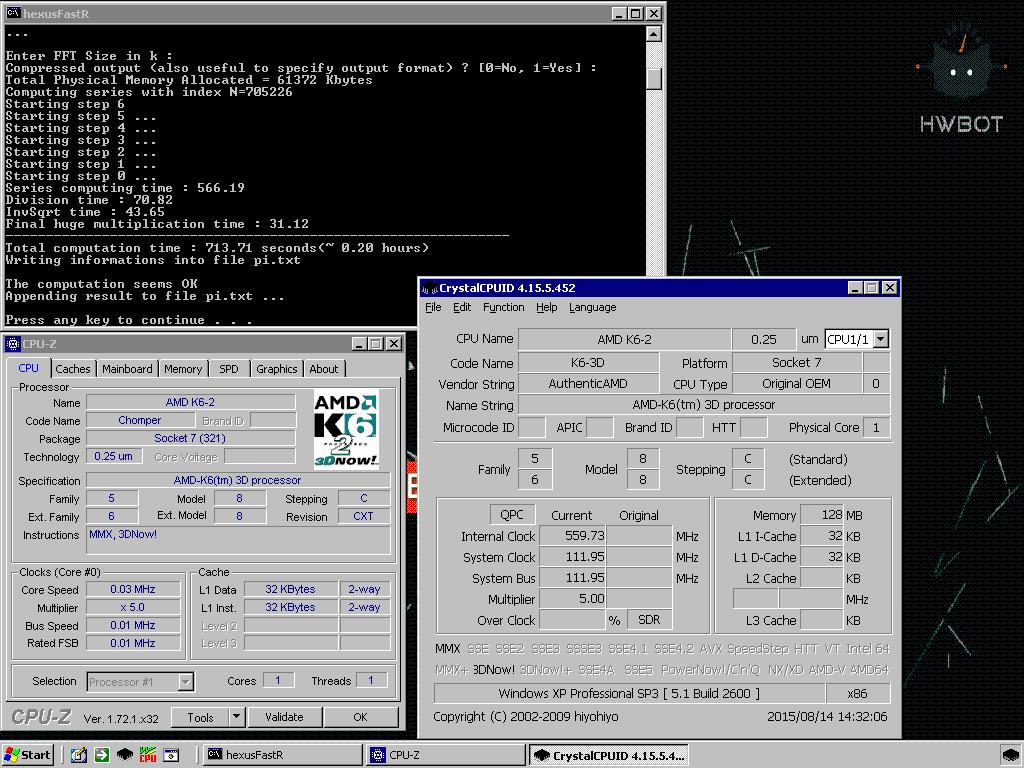Open the Graphics tab in CPU-Z
This screenshot has height=768, width=1024.
pos(276,369)
